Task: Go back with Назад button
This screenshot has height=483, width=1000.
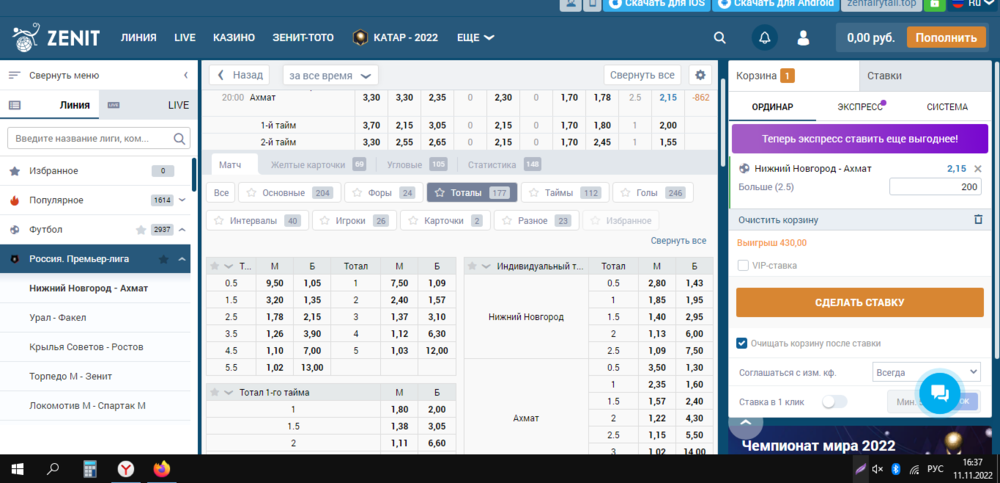Action: pyautogui.click(x=239, y=75)
